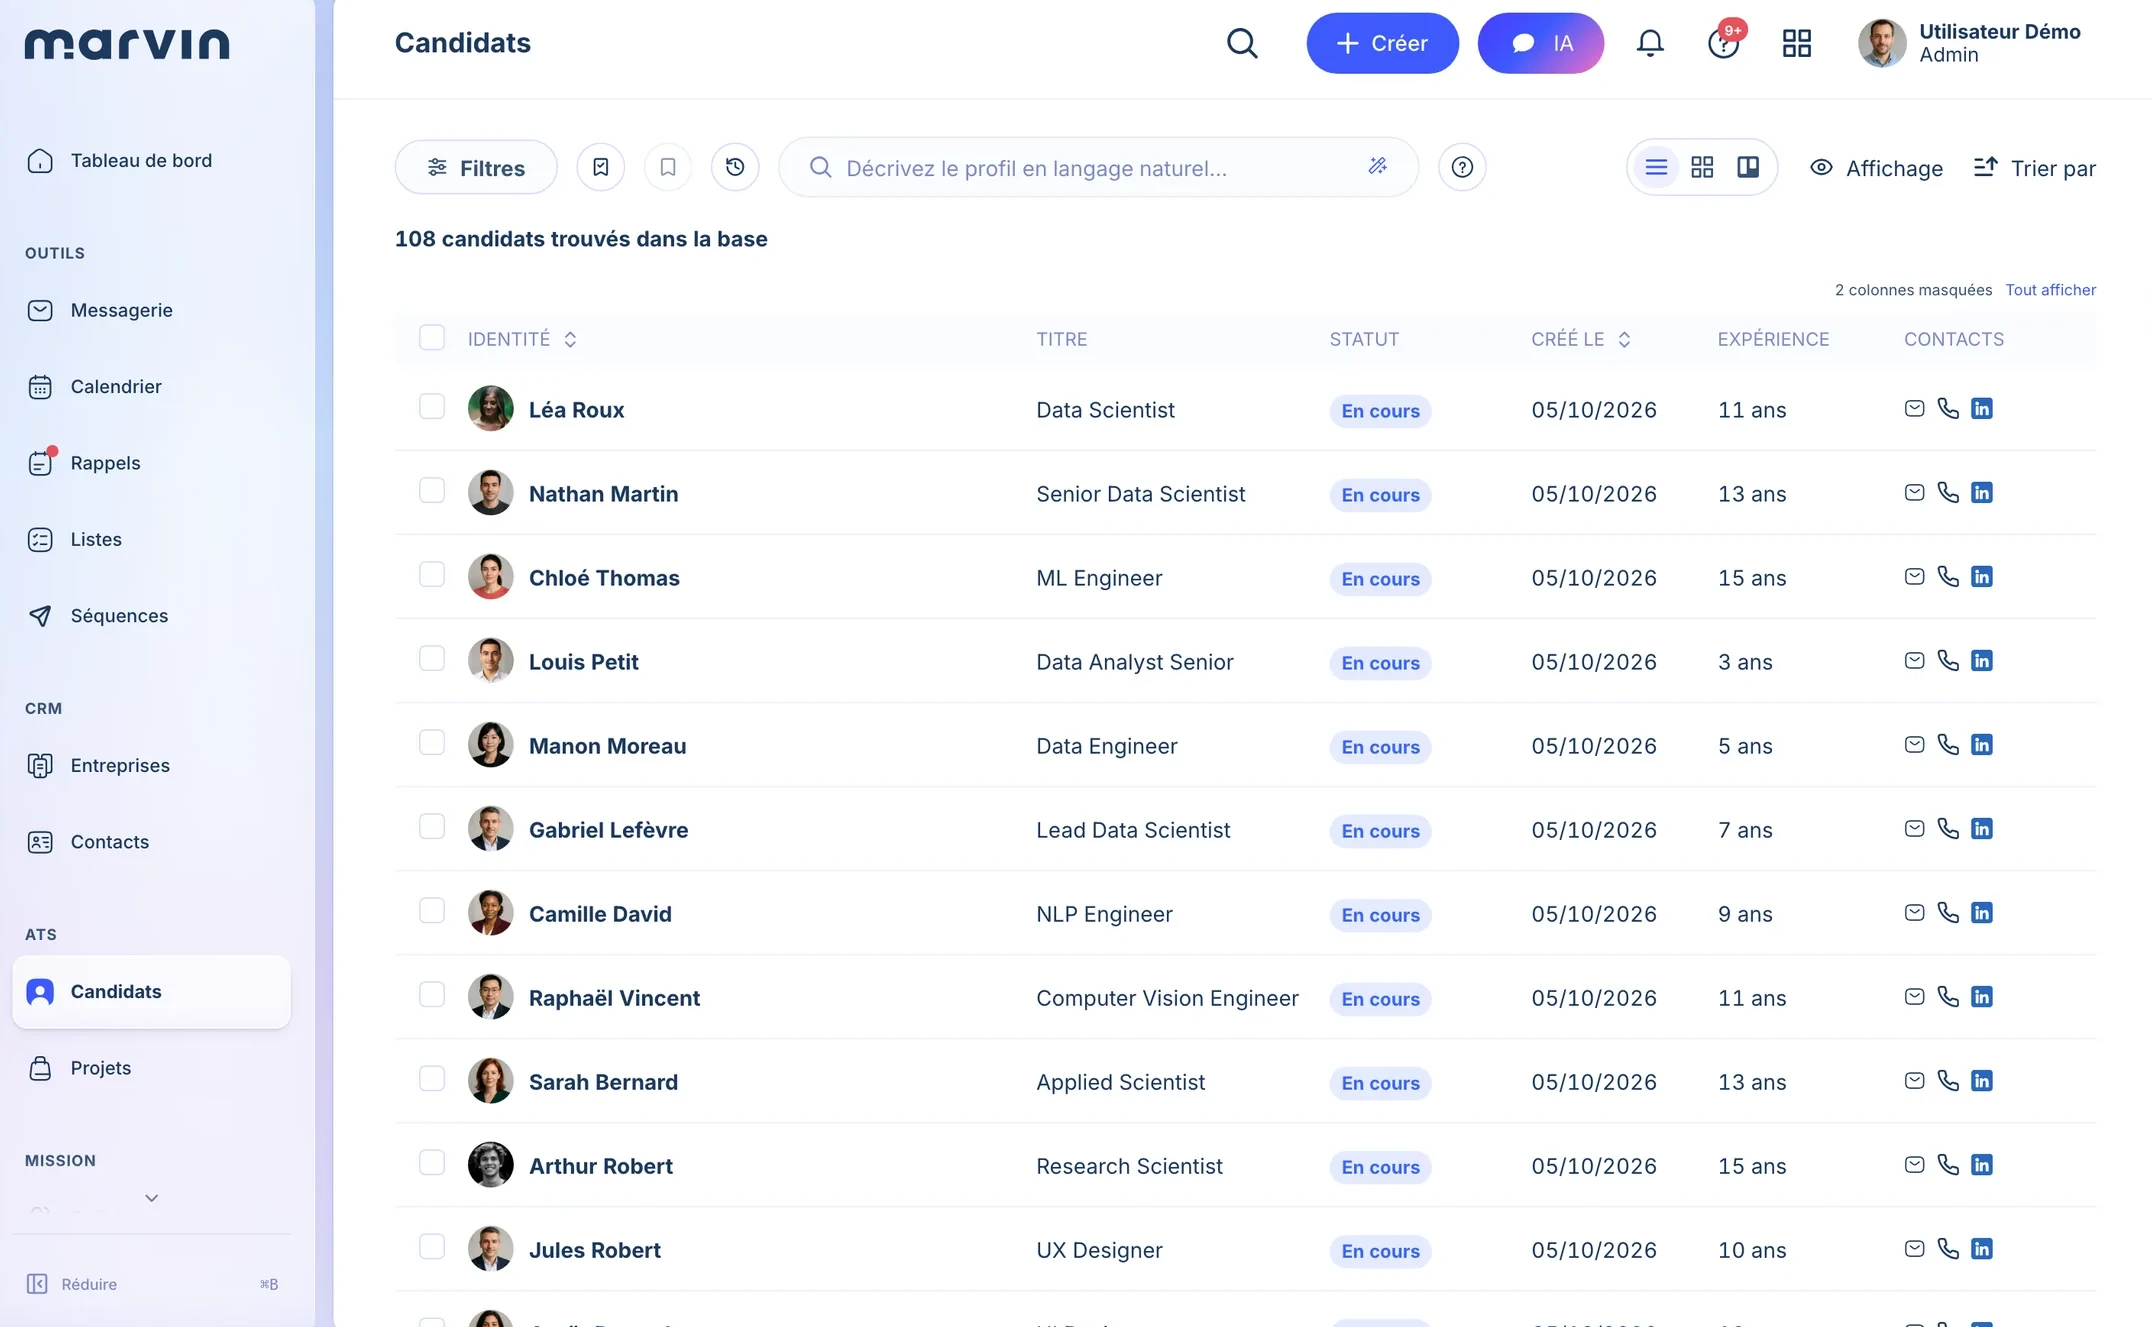
Task: Toggle the select-all checkbox in table header
Action: (432, 338)
